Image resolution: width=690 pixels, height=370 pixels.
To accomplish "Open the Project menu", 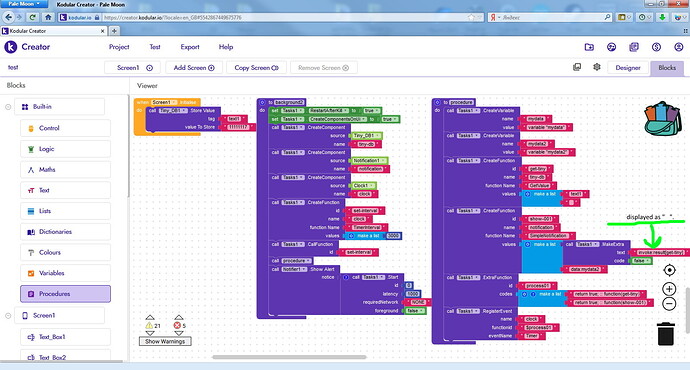I will pos(119,47).
